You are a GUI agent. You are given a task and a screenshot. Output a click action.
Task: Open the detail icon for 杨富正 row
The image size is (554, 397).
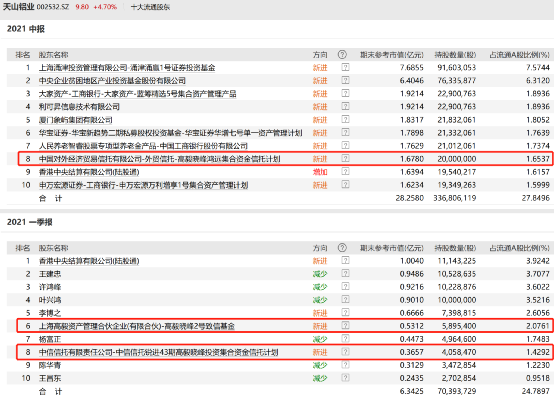(345, 339)
